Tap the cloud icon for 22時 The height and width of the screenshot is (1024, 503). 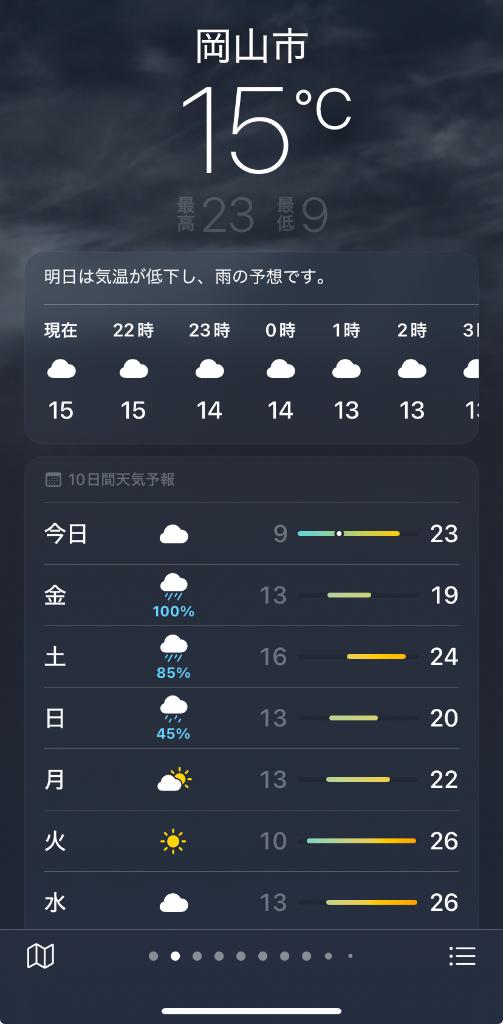click(133, 370)
